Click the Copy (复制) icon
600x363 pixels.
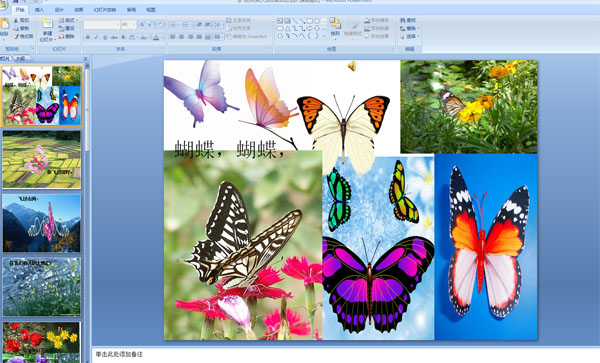point(16,28)
